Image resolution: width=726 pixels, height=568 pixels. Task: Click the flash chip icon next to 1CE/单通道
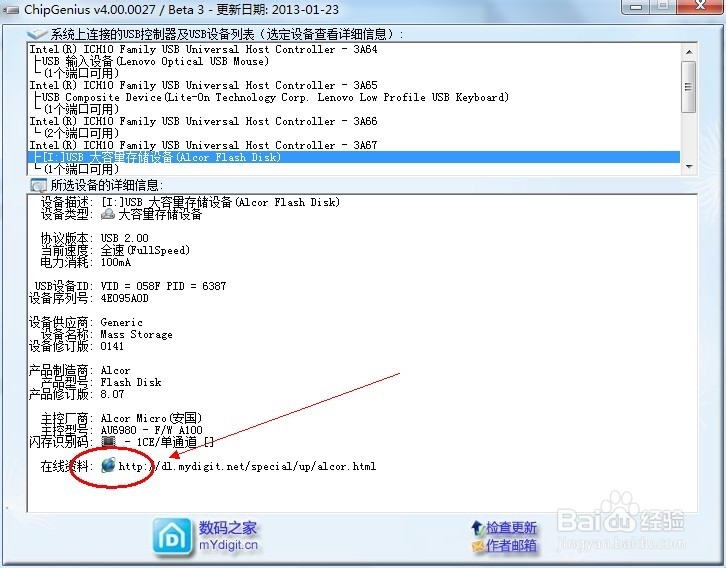click(109, 442)
